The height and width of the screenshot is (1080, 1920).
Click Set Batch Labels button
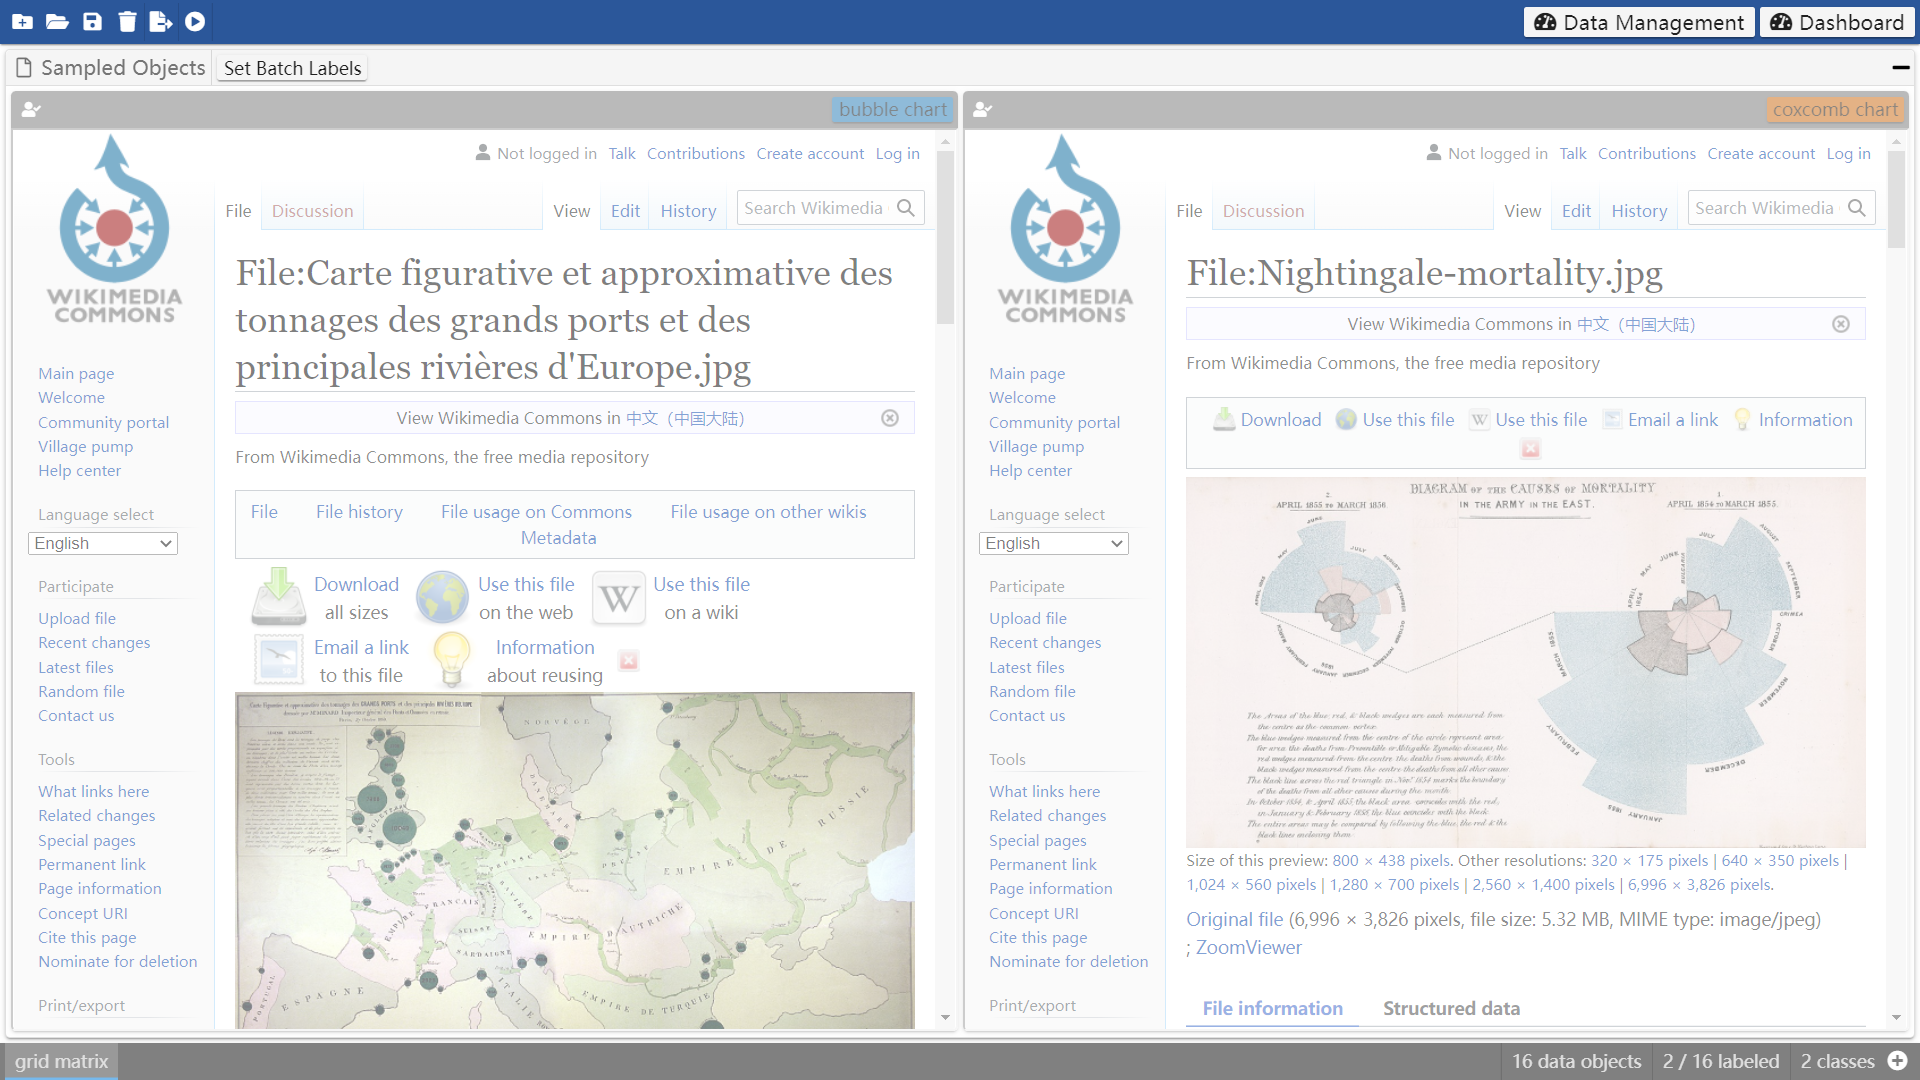click(292, 68)
